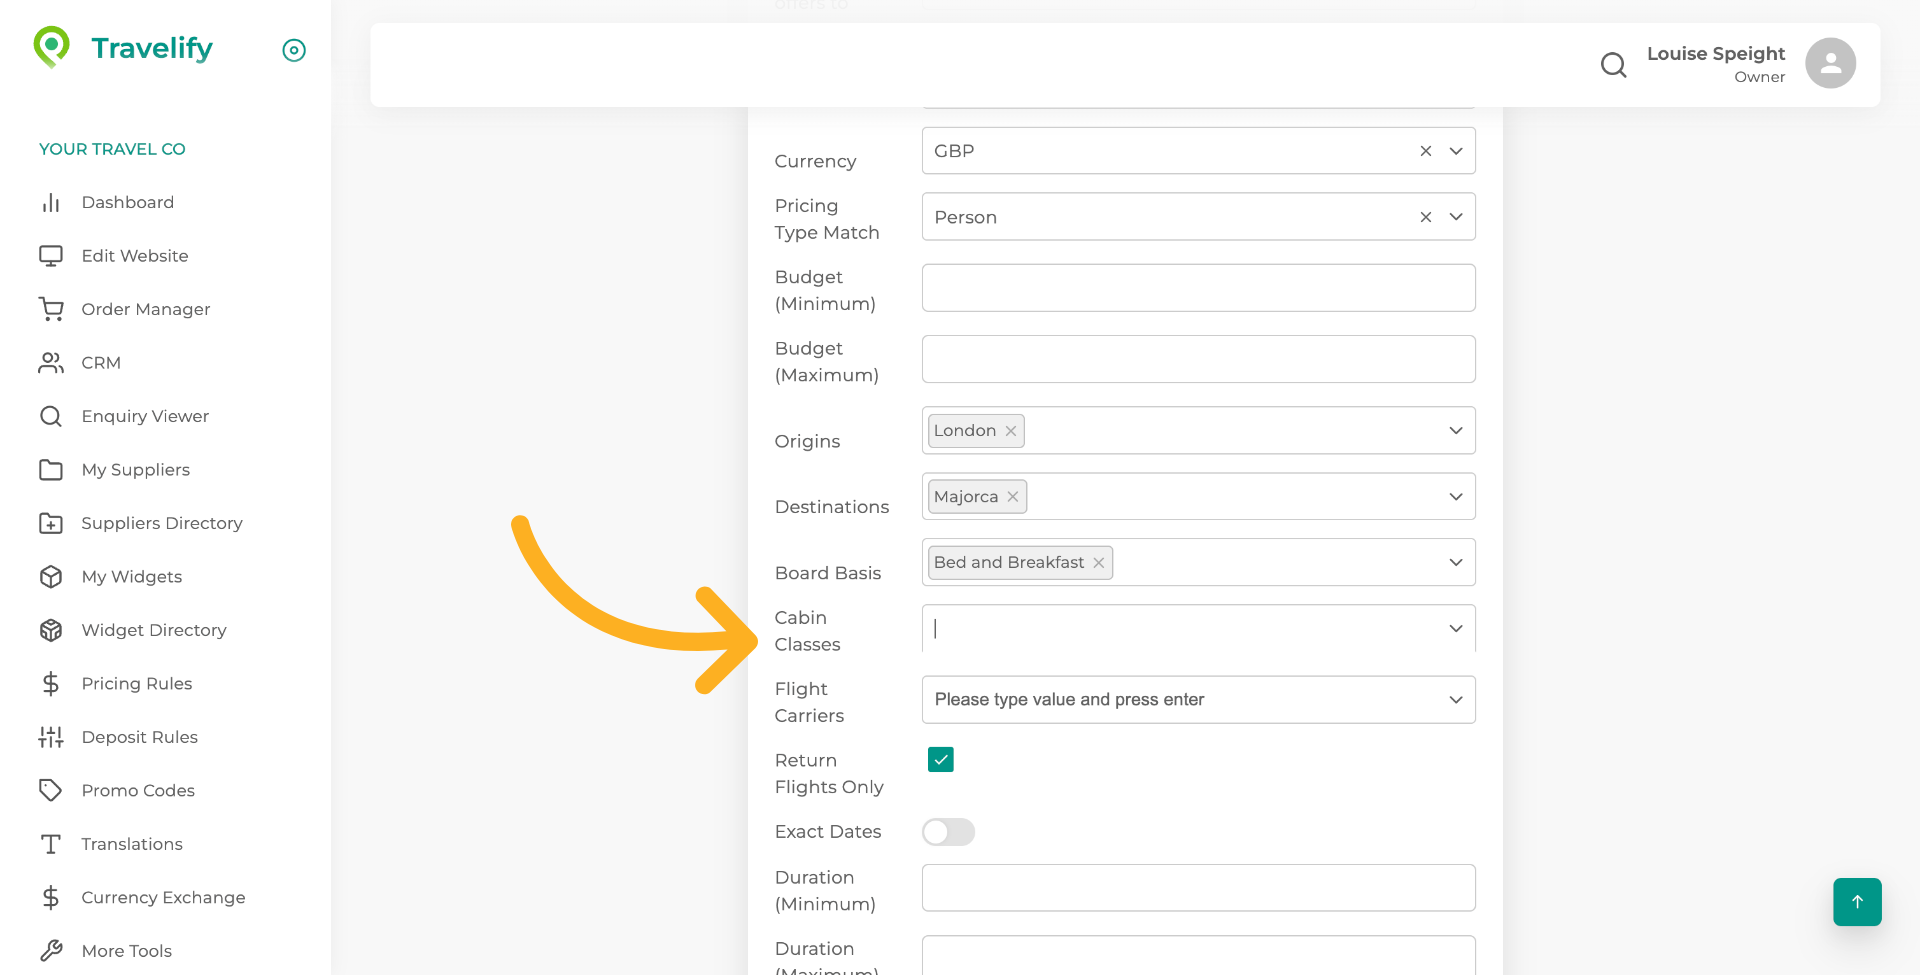Image resolution: width=1920 pixels, height=975 pixels.
Task: Click the Travelify logo
Action: pos(123,48)
